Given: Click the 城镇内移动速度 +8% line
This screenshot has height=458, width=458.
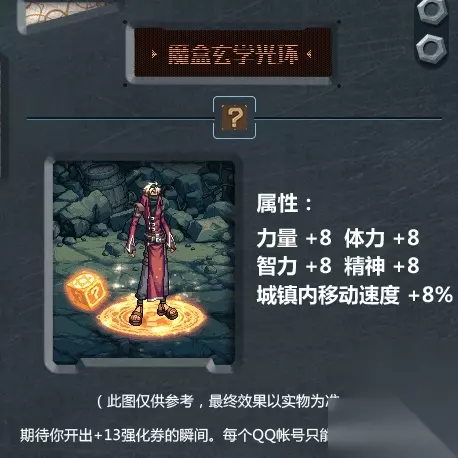Looking at the screenshot, I should [354, 295].
